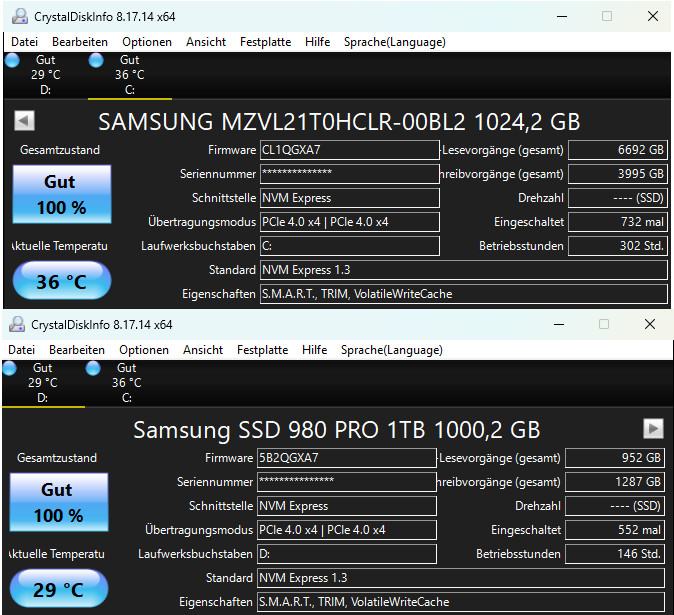Open Ansicht menu in bottom window
The height and width of the screenshot is (615, 674).
point(203,350)
